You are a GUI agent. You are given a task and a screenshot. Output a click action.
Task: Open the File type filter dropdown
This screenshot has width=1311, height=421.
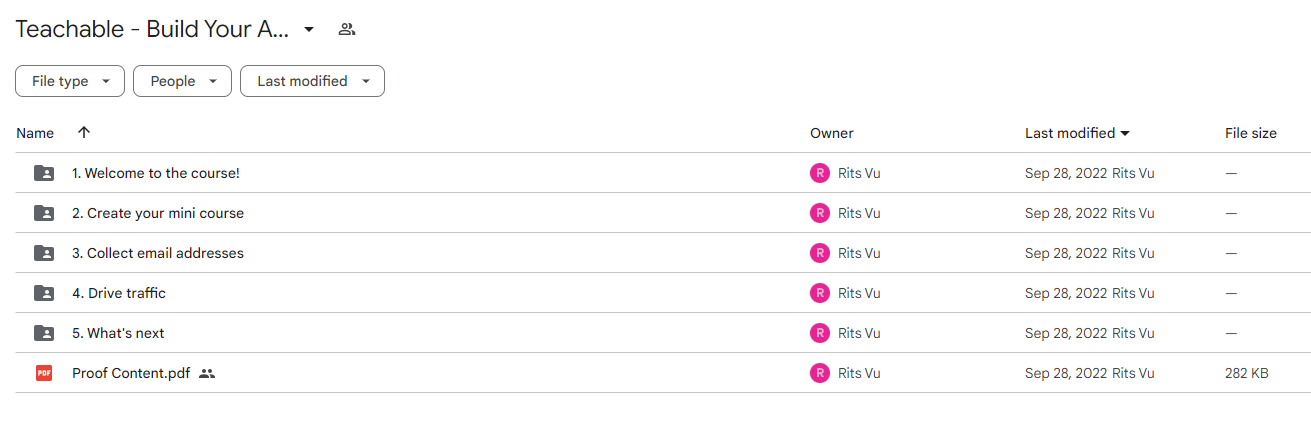[70, 81]
